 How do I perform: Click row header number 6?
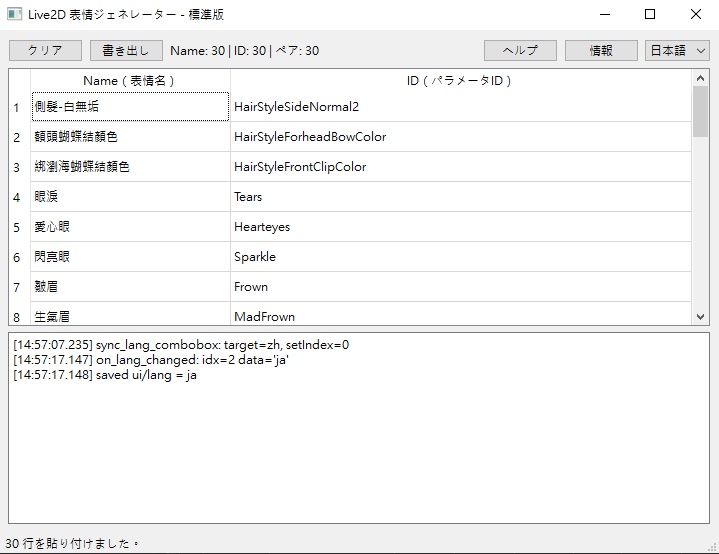tap(19, 257)
